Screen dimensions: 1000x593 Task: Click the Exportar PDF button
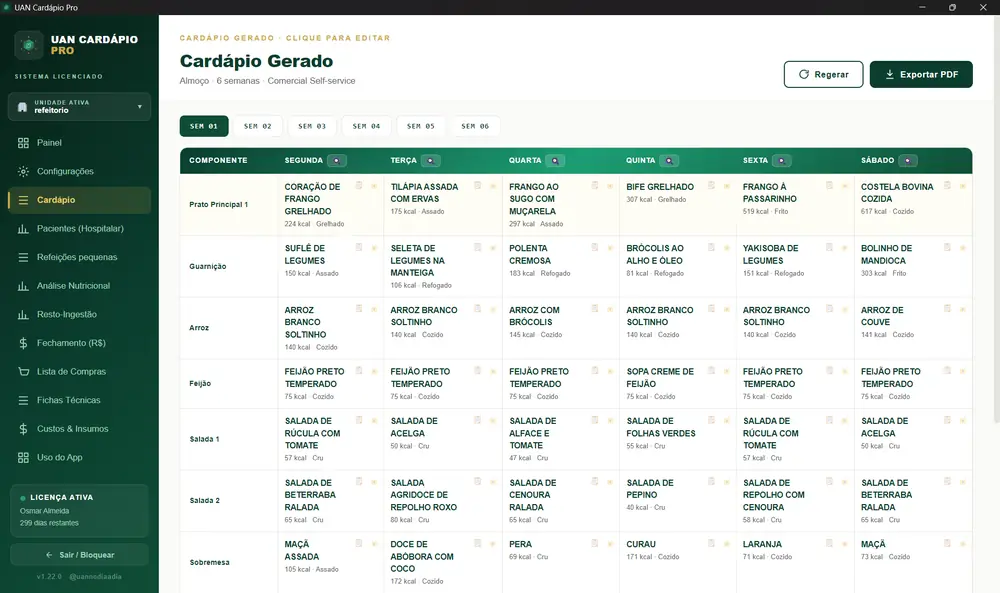tap(921, 75)
